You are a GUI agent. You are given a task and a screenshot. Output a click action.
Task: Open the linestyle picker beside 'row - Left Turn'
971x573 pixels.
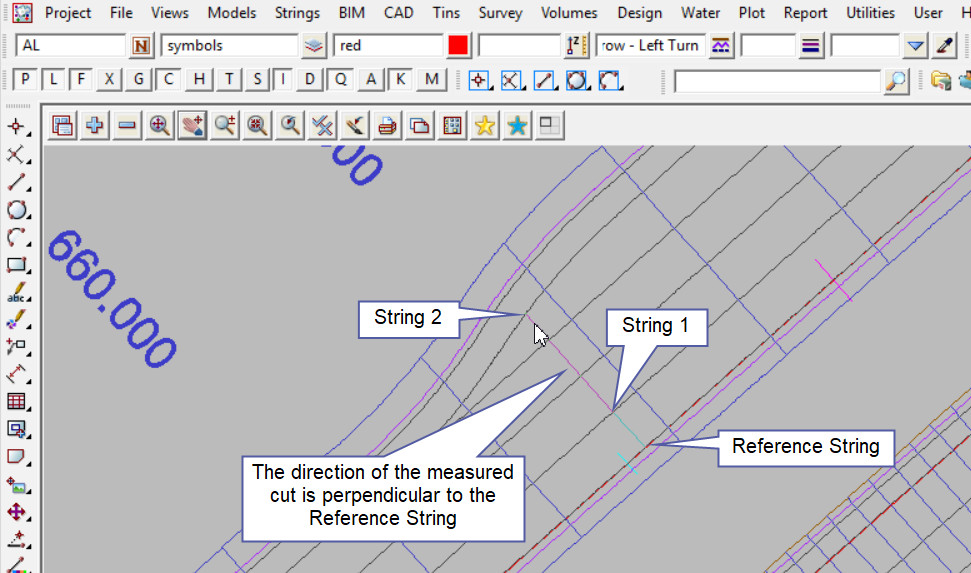pyautogui.click(x=721, y=46)
